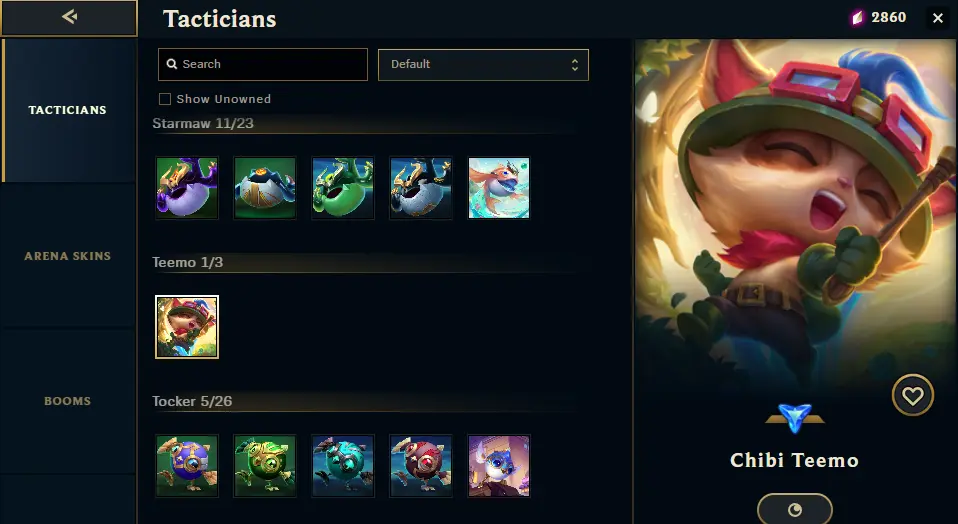Select the purple Starmaw tactician
This screenshot has width=958, height=524.
coord(187,188)
